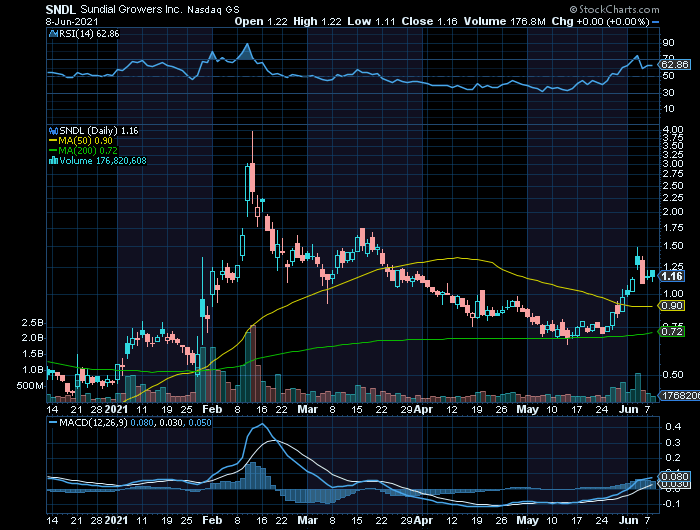Click the 90 level on the RSI axis

click(669, 43)
